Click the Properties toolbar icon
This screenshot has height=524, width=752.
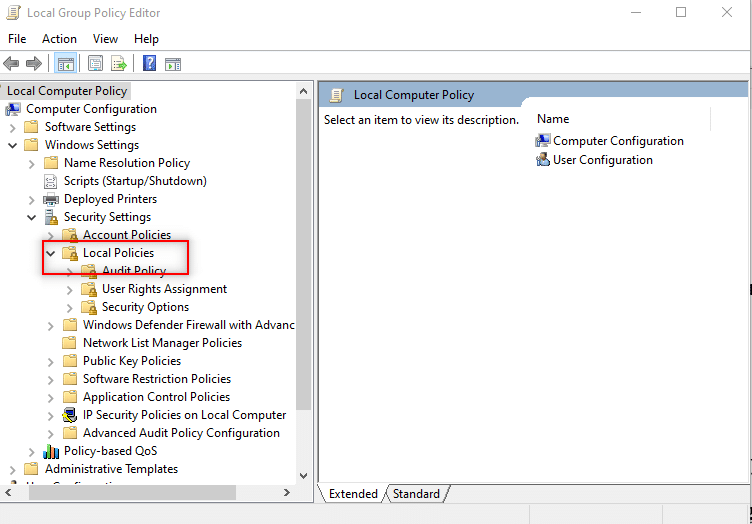[95, 63]
